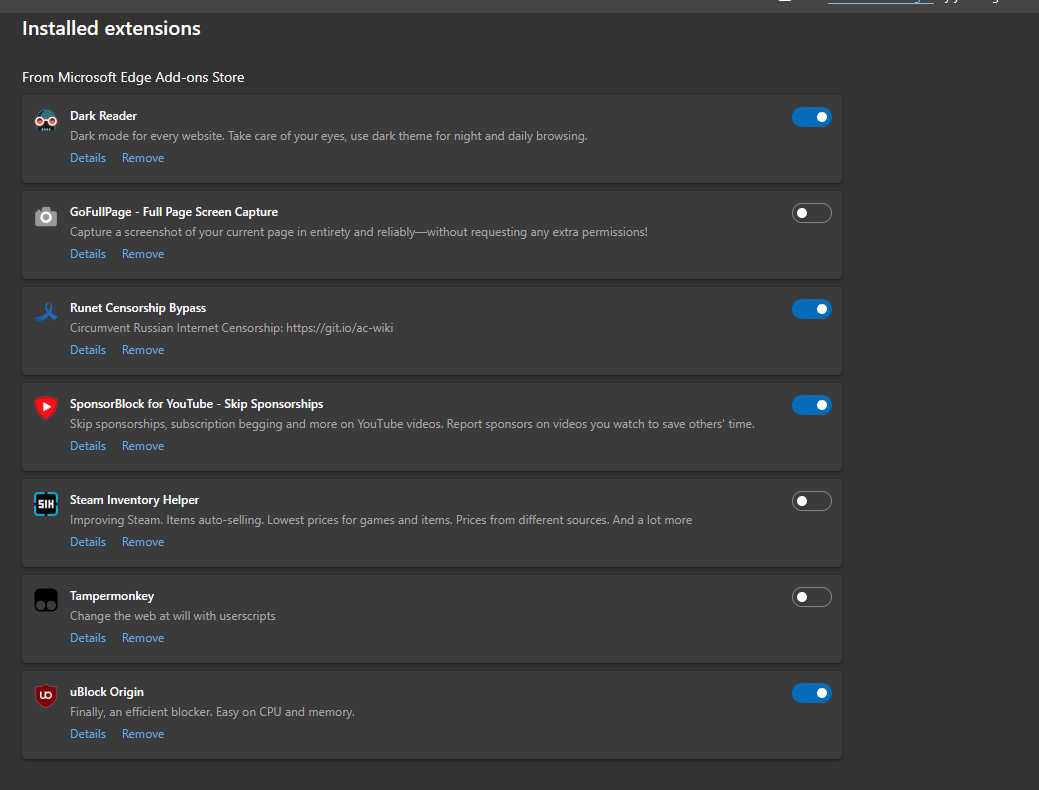Enable Steam Inventory Helper toggle
Viewport: 1039px width, 790px height.
coord(812,501)
